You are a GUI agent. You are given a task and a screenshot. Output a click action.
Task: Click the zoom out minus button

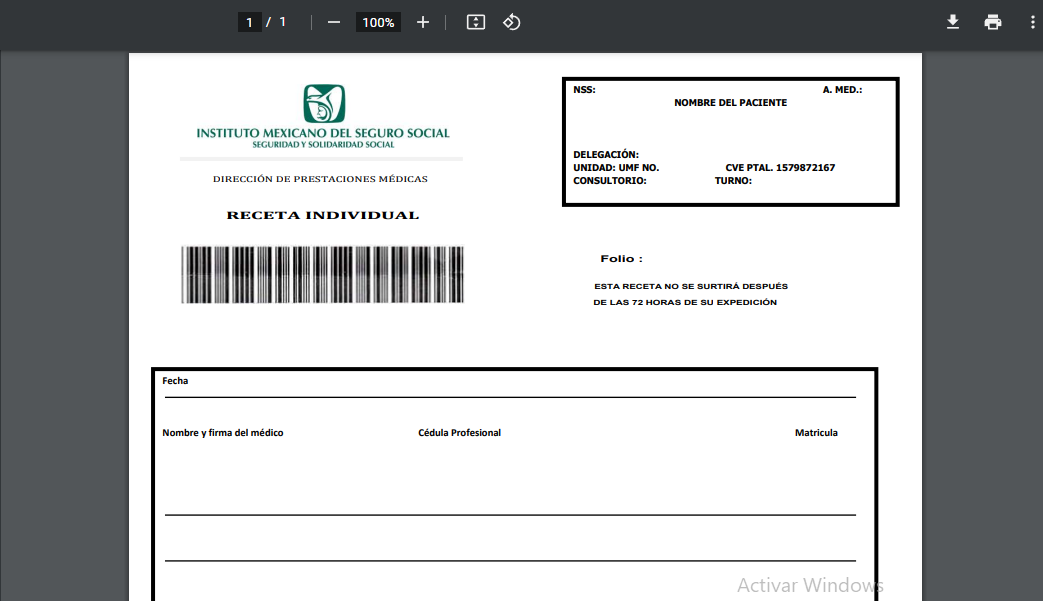(334, 22)
